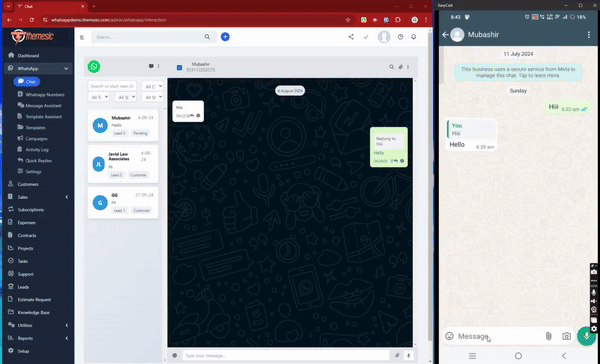Open Quick Replies in sidebar
This screenshot has width=600, height=364.
(38, 161)
